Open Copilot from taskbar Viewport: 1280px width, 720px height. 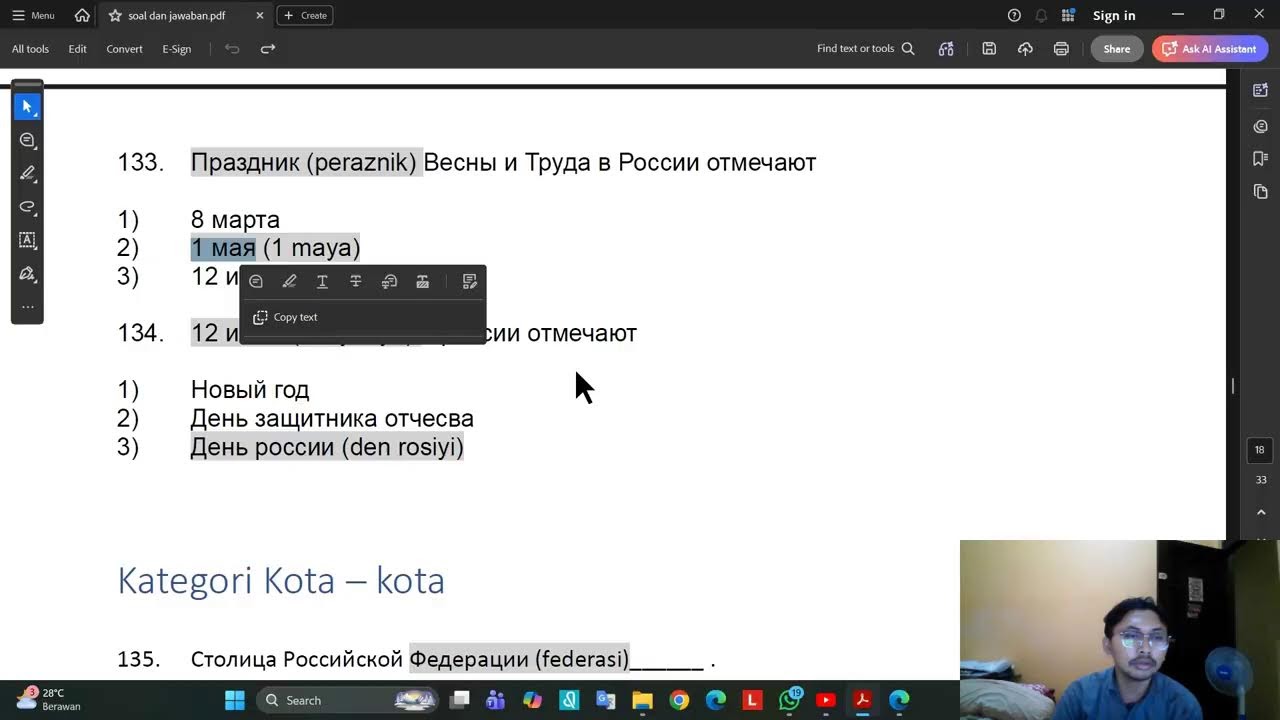click(532, 700)
